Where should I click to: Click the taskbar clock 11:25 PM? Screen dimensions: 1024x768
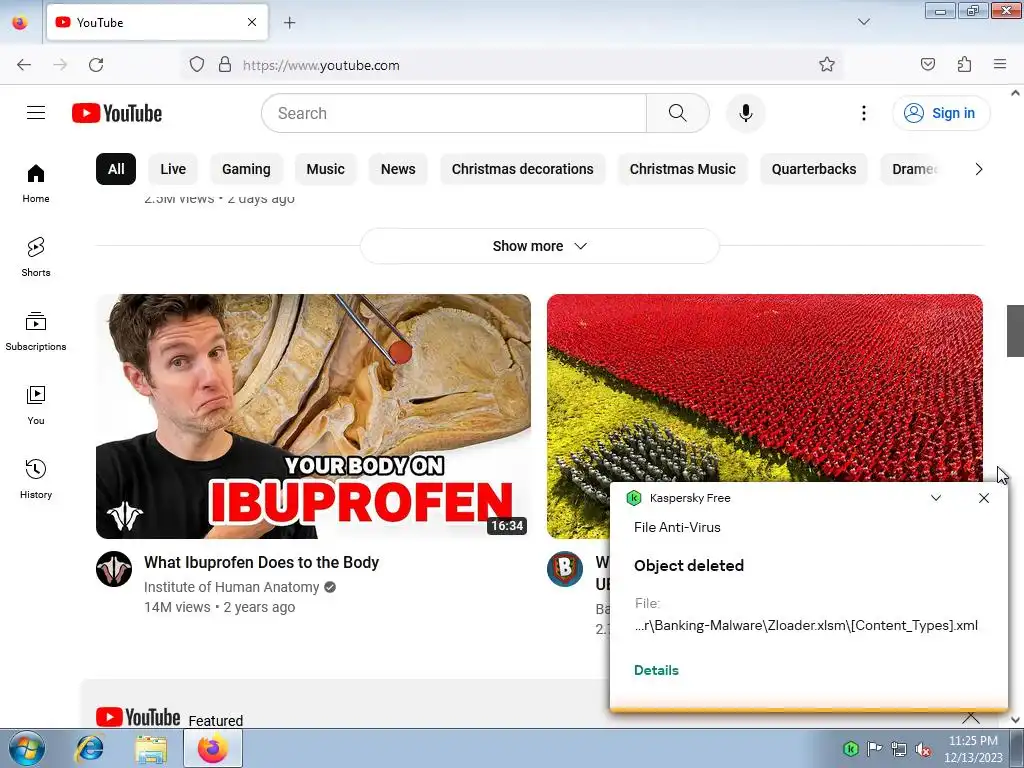(973, 741)
